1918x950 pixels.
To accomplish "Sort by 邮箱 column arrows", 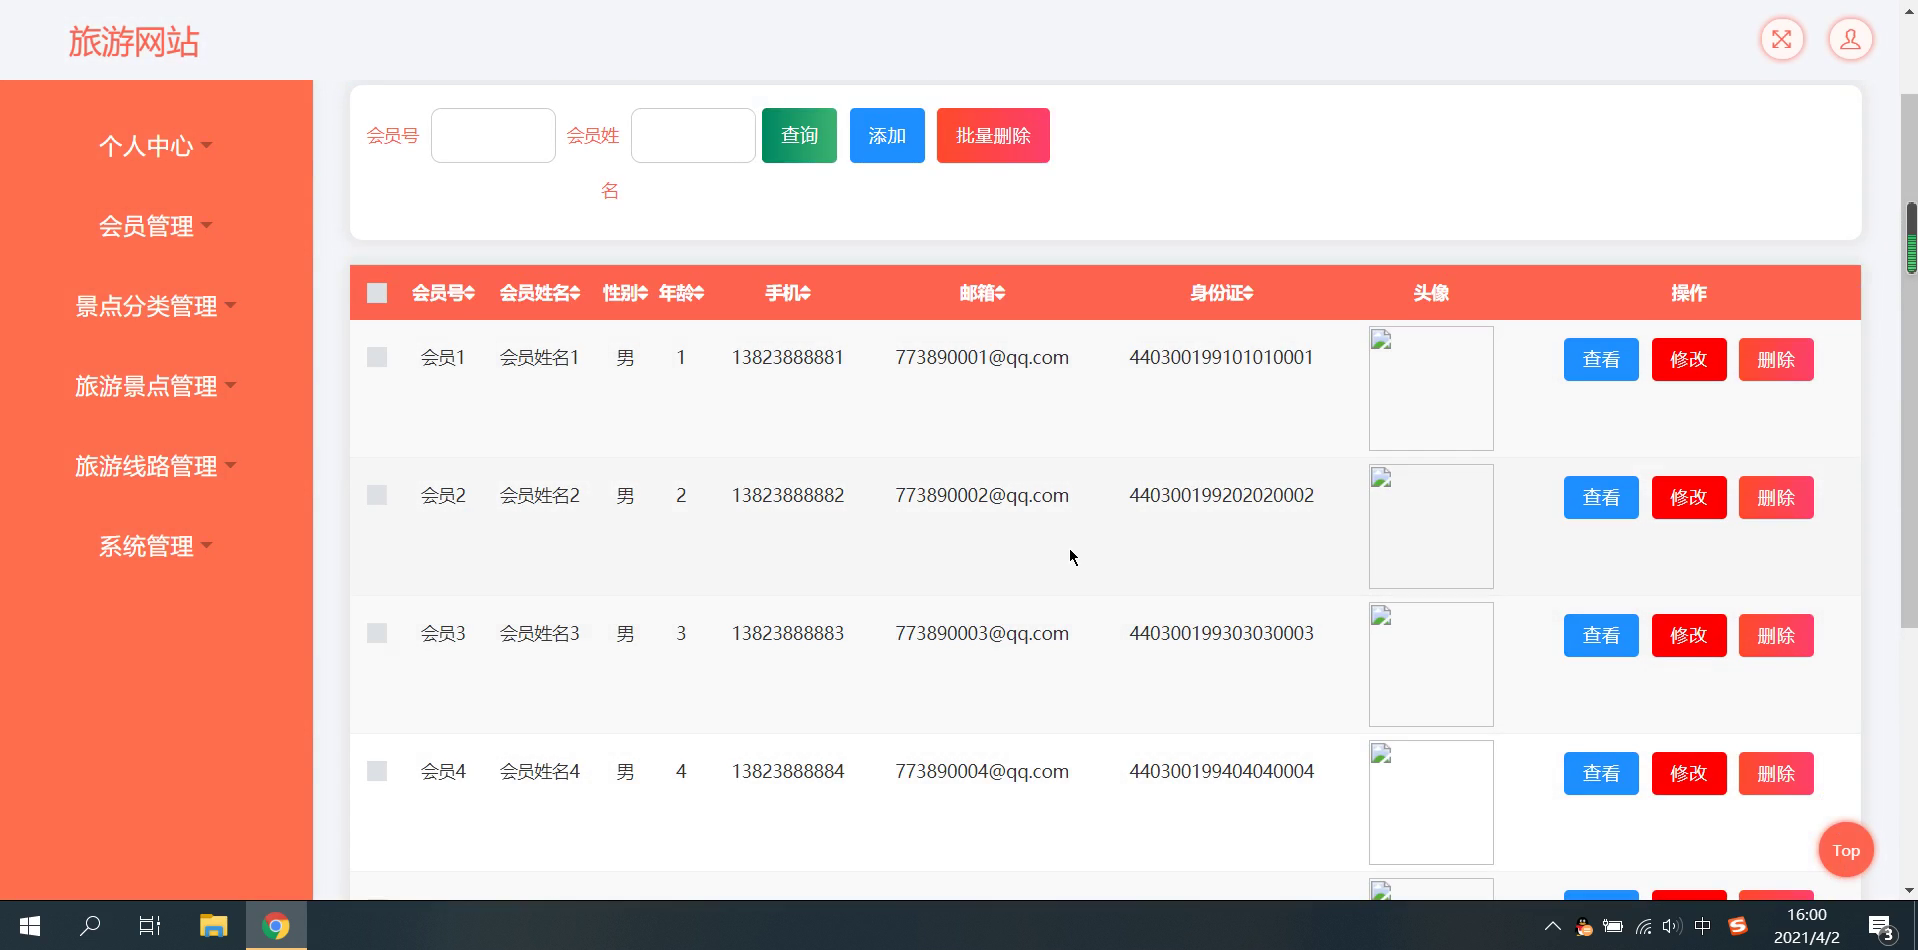I will (1000, 293).
